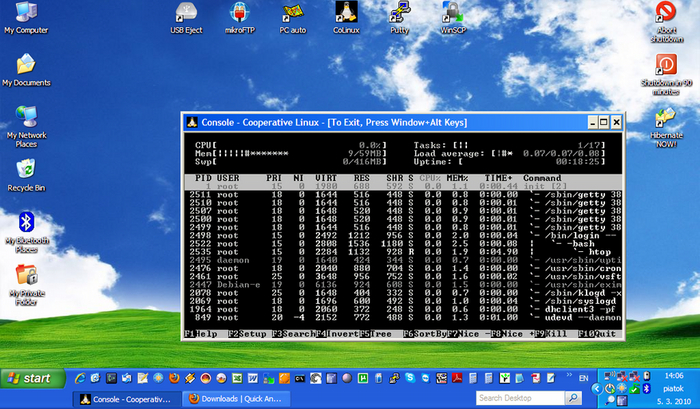Launch the Putty desktop icon

coord(400,14)
